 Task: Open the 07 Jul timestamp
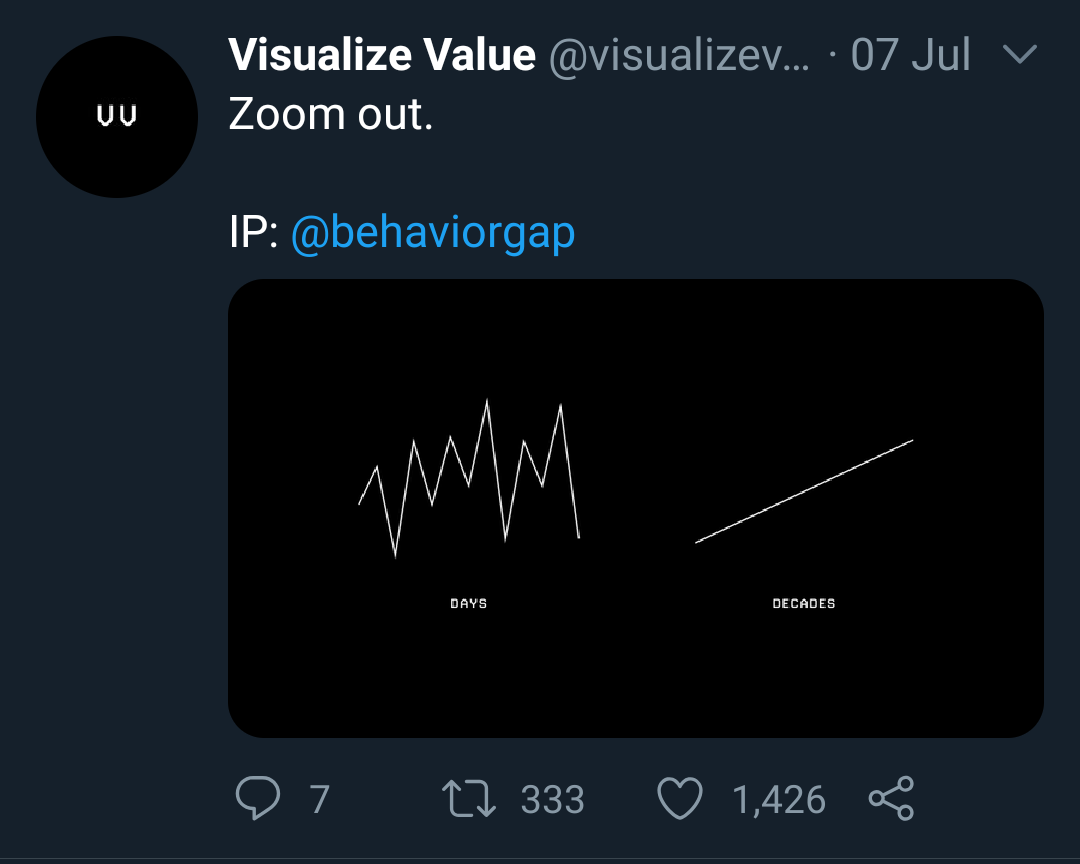pos(911,54)
